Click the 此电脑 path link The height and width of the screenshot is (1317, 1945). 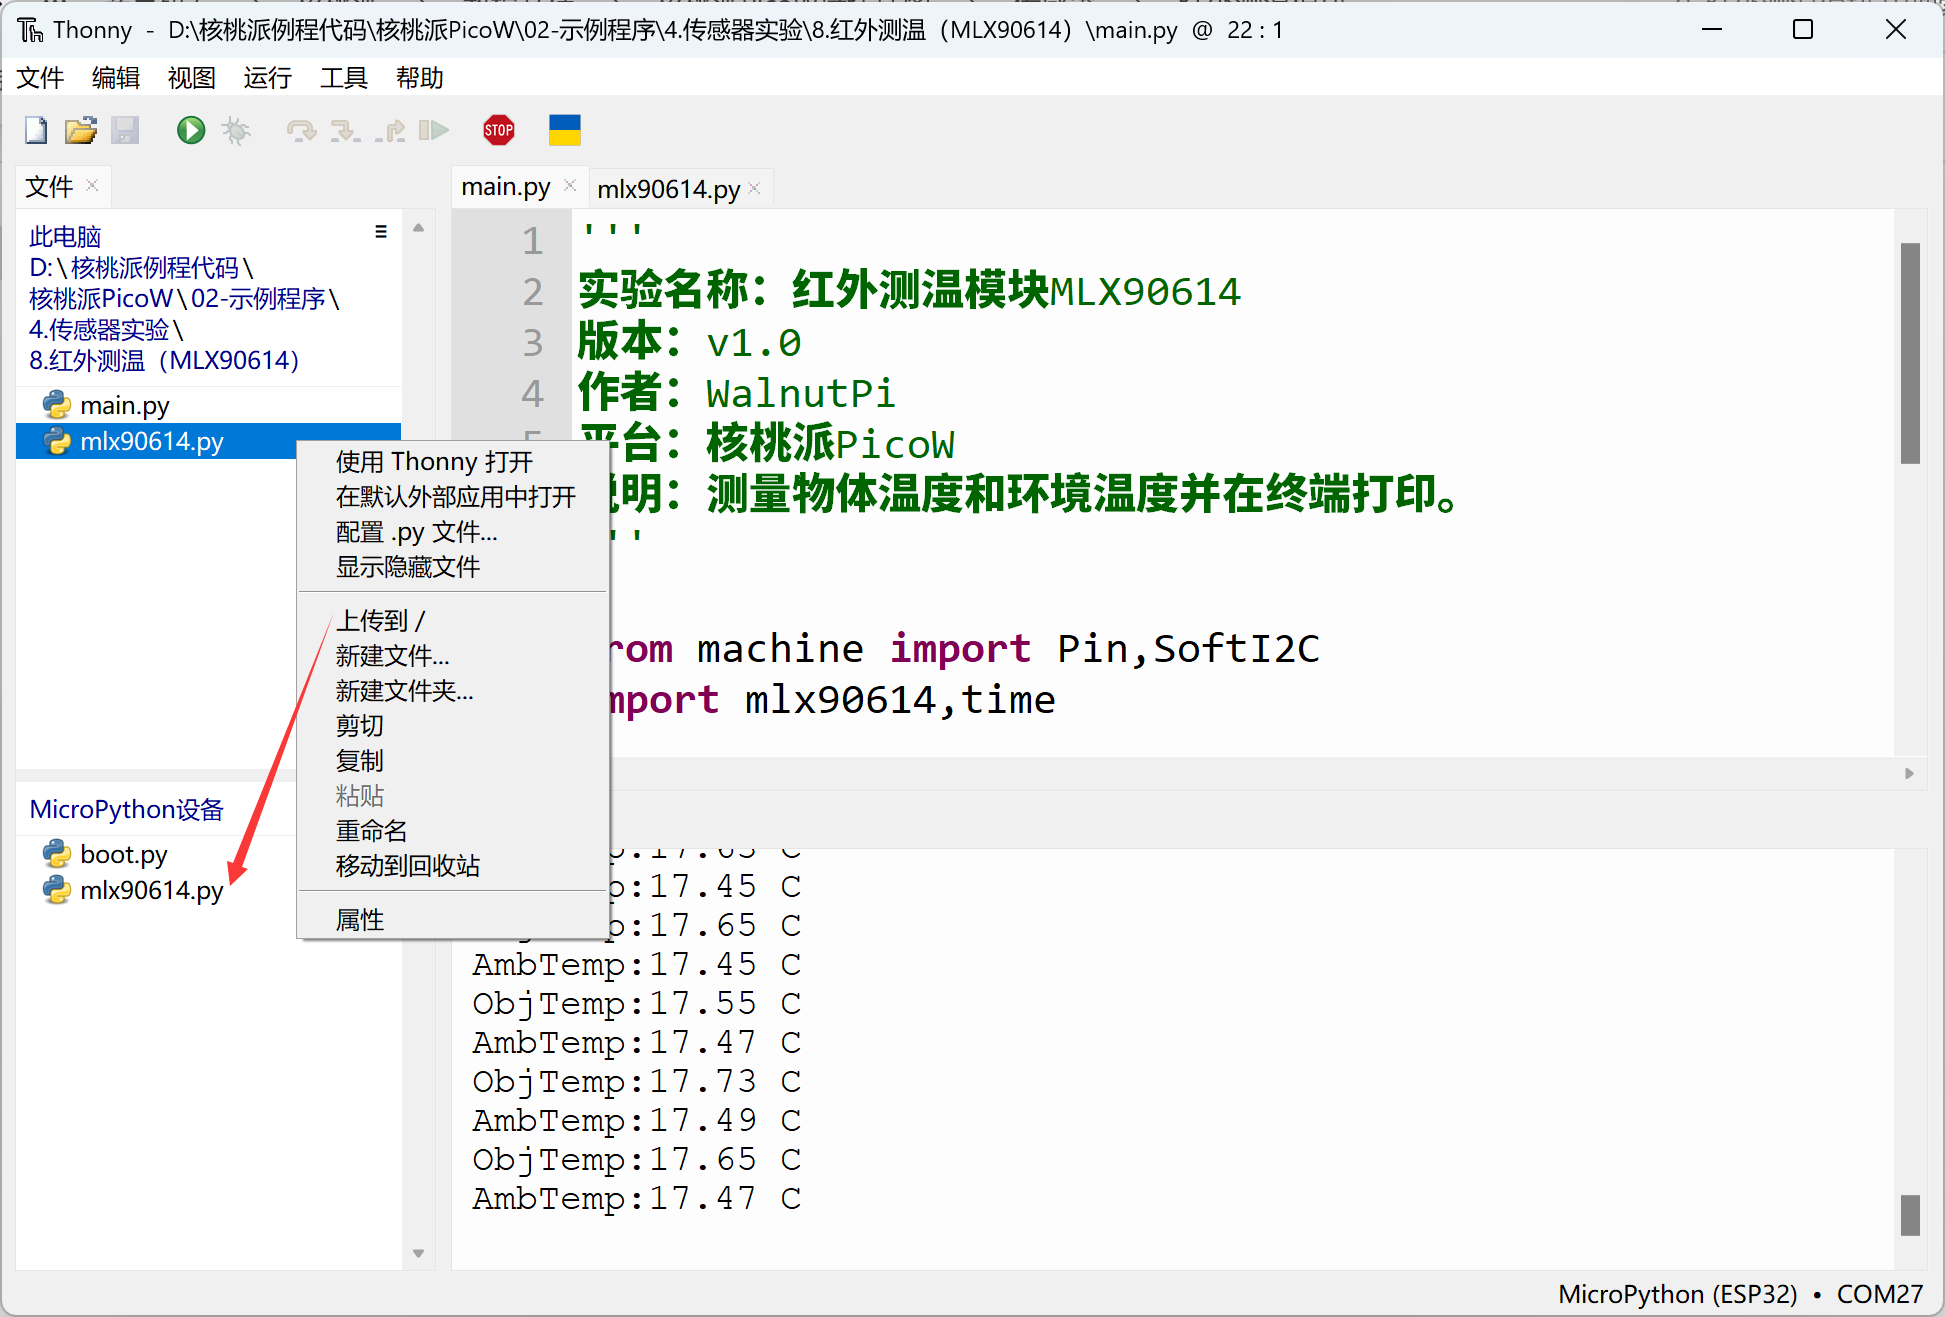point(65,237)
